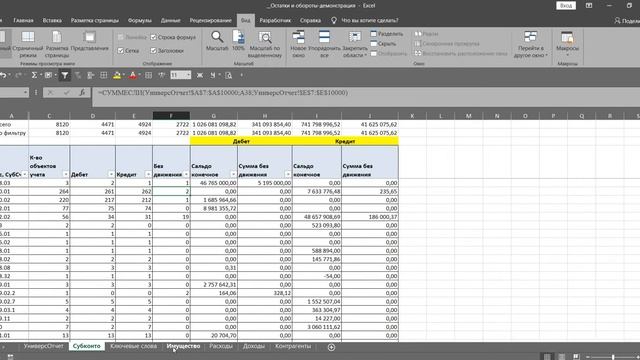
Task: Switch to the Имущество sheet tab
Action: (x=183, y=346)
